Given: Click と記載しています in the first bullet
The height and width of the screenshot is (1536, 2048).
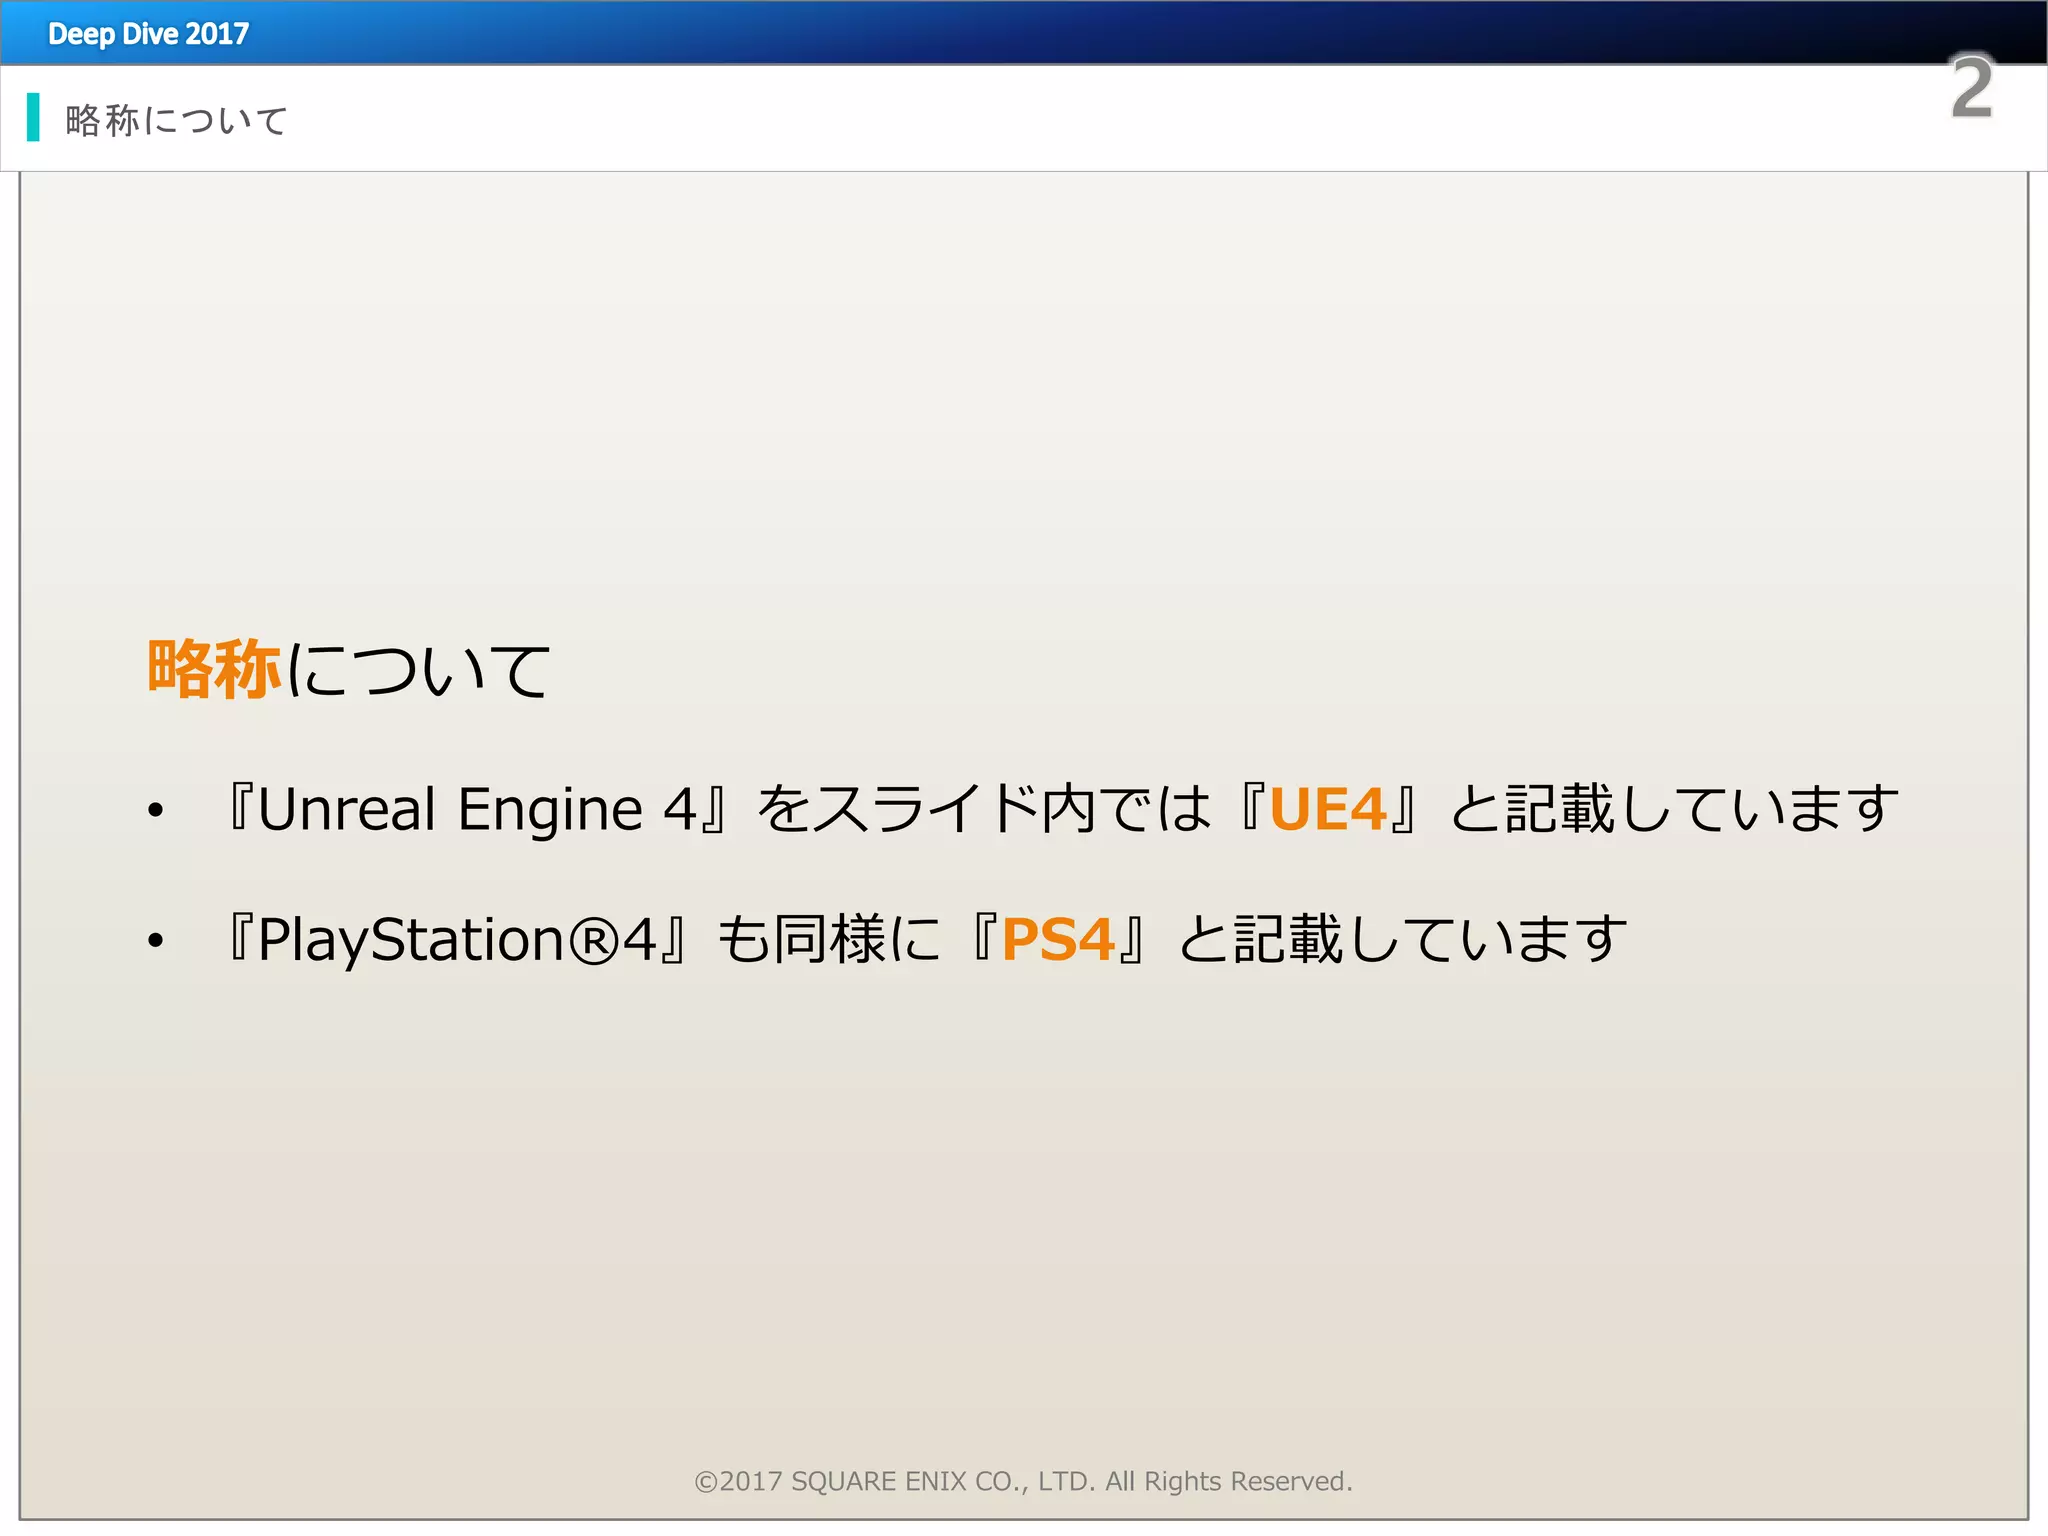Looking at the screenshot, I should pyautogui.click(x=1674, y=809).
